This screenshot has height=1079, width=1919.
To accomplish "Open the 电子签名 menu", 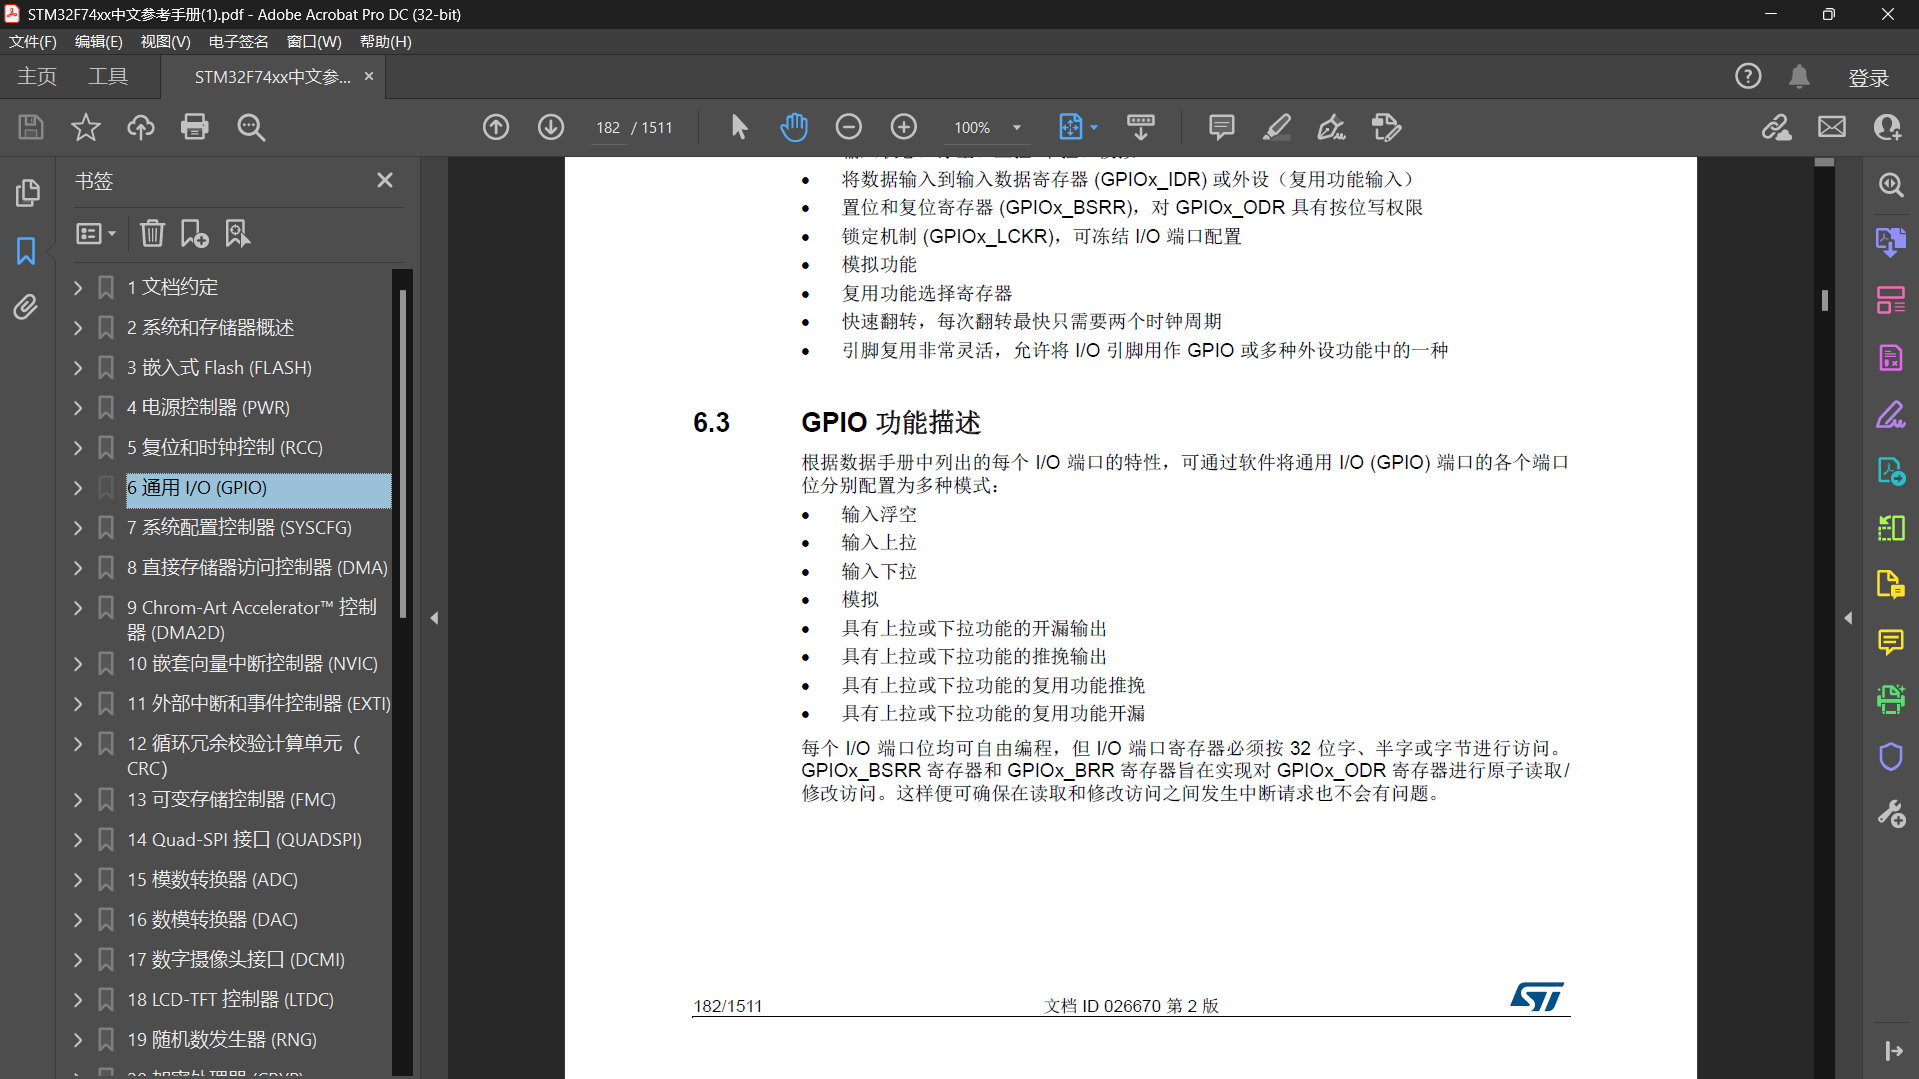I will coord(238,41).
